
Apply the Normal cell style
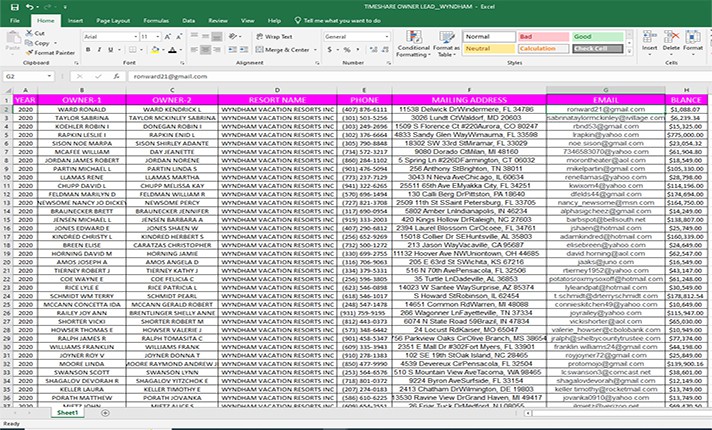pyautogui.click(x=489, y=36)
